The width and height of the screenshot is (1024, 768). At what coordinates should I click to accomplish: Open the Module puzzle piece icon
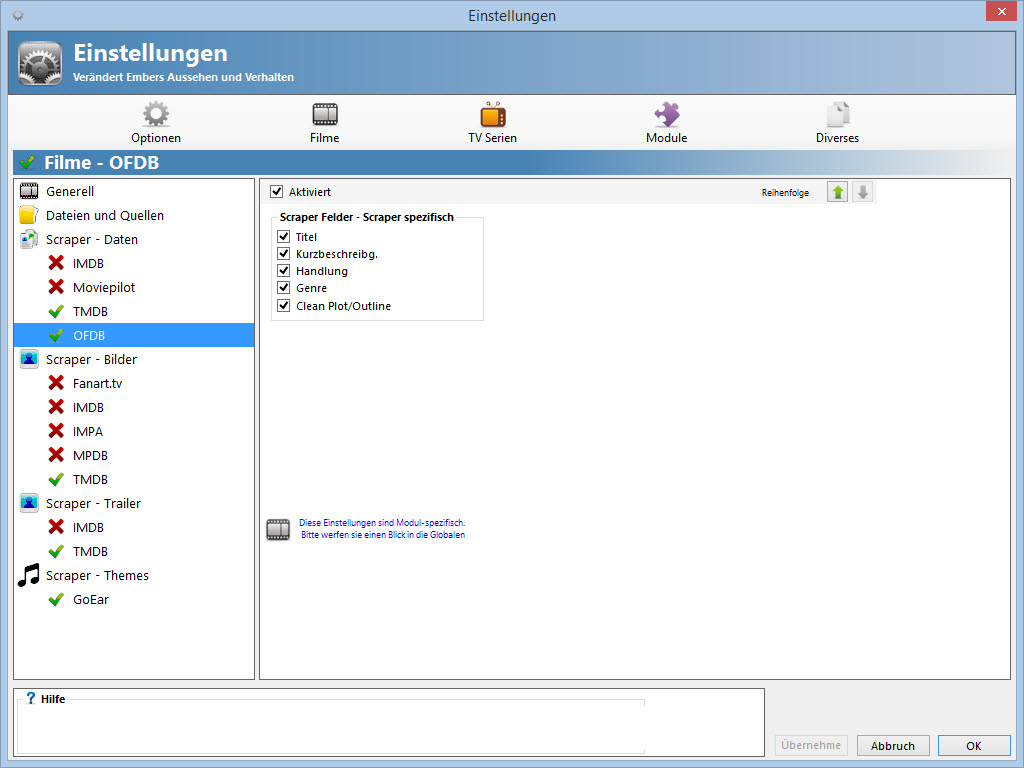click(x=667, y=114)
